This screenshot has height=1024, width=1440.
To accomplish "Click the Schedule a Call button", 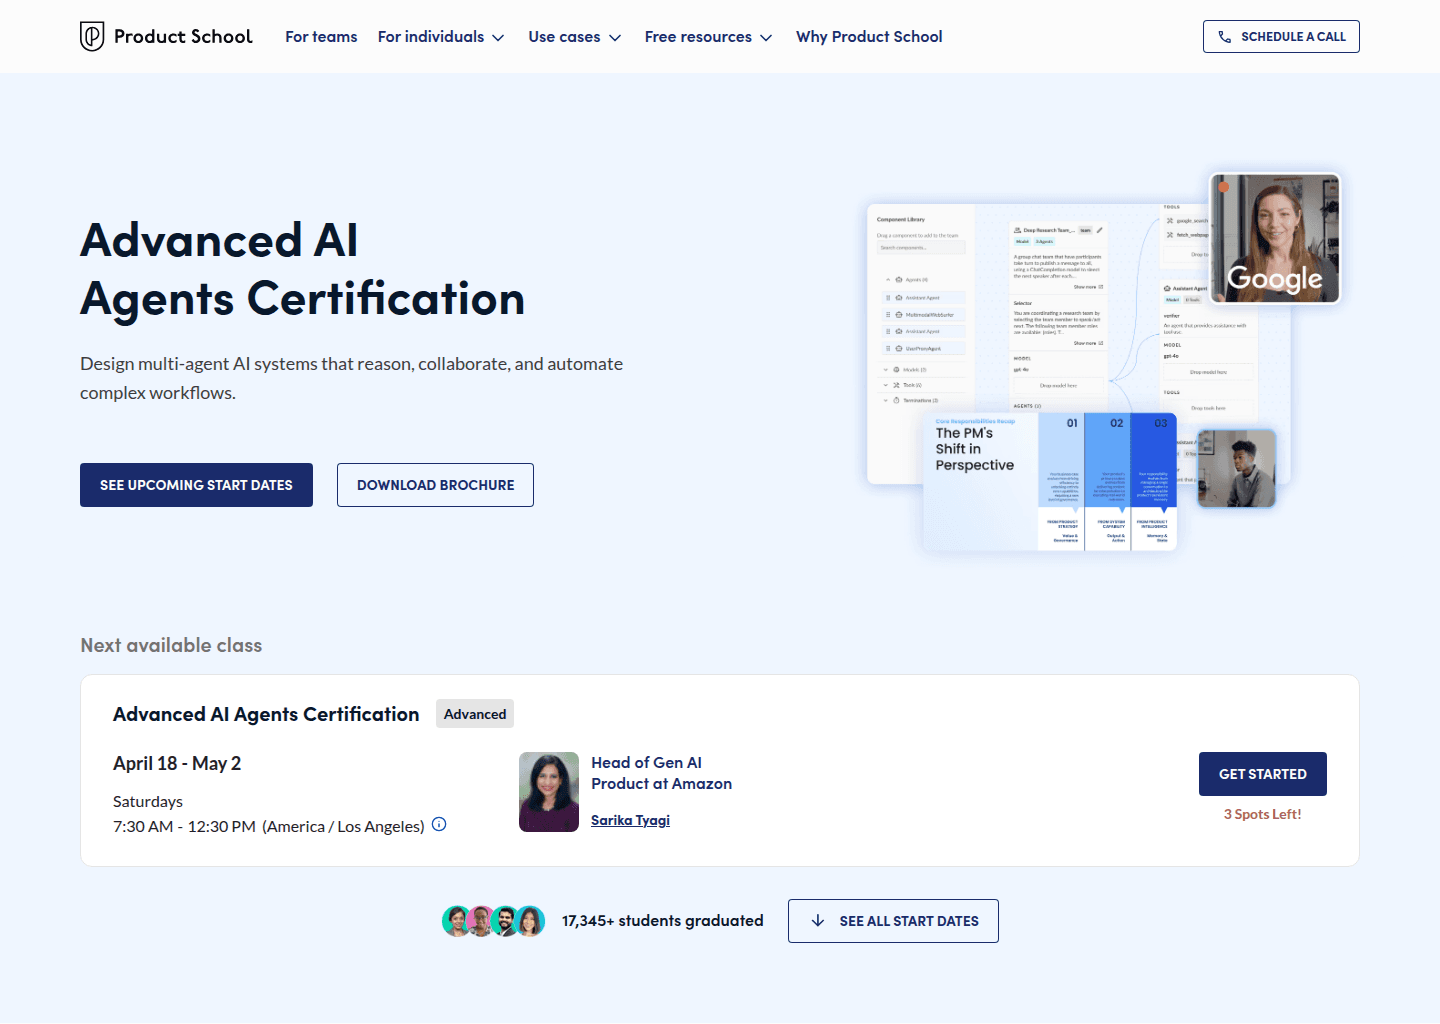I will 1281,36.
